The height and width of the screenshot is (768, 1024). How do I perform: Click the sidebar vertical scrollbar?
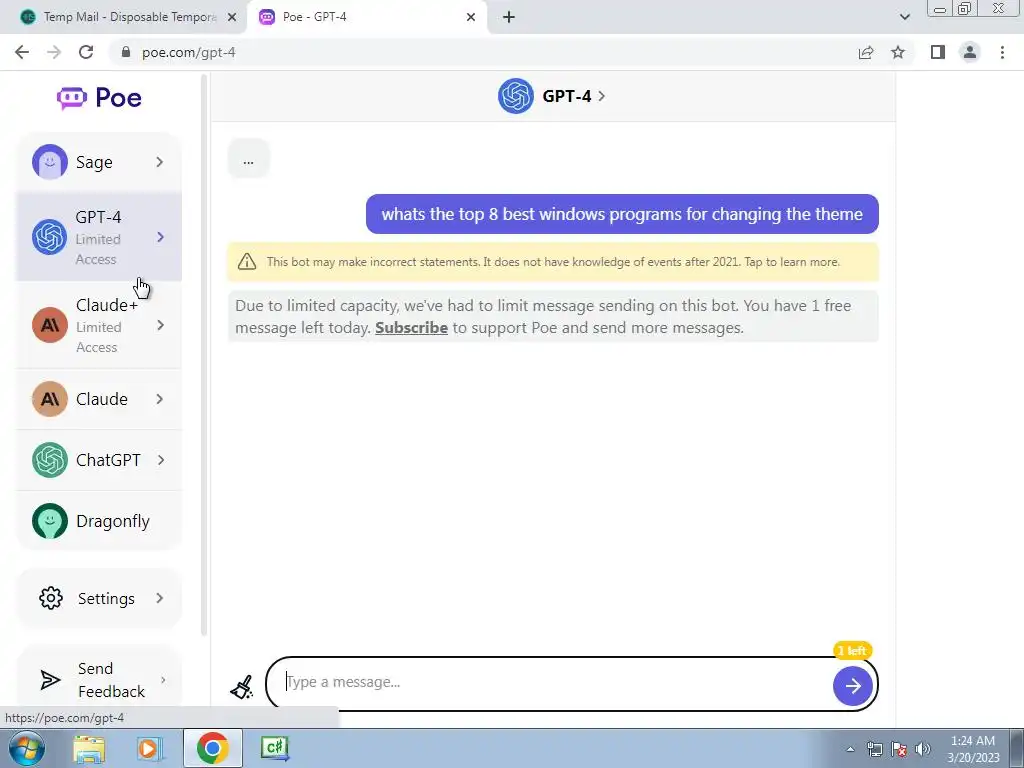pyautogui.click(x=204, y=355)
